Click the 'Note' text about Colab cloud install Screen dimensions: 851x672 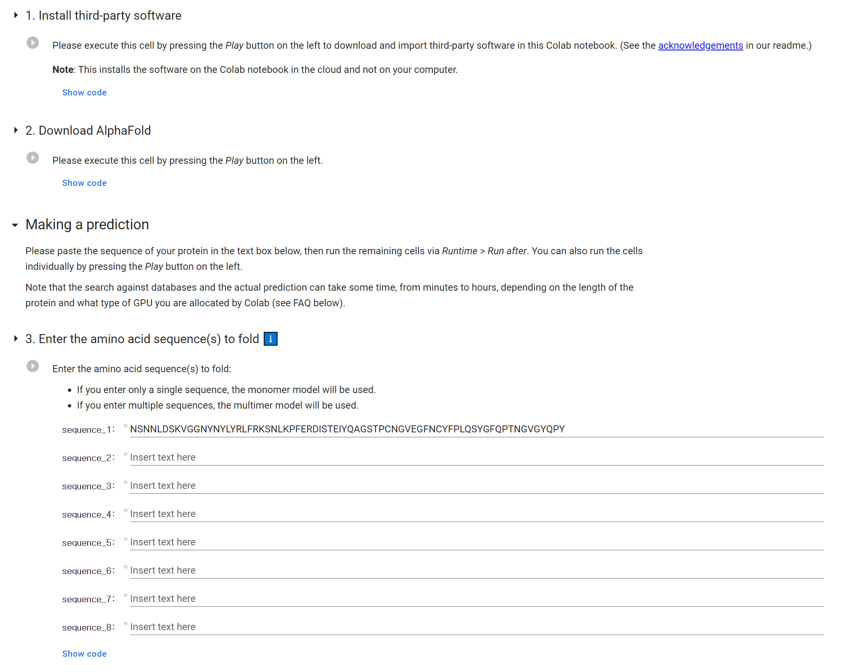point(255,70)
